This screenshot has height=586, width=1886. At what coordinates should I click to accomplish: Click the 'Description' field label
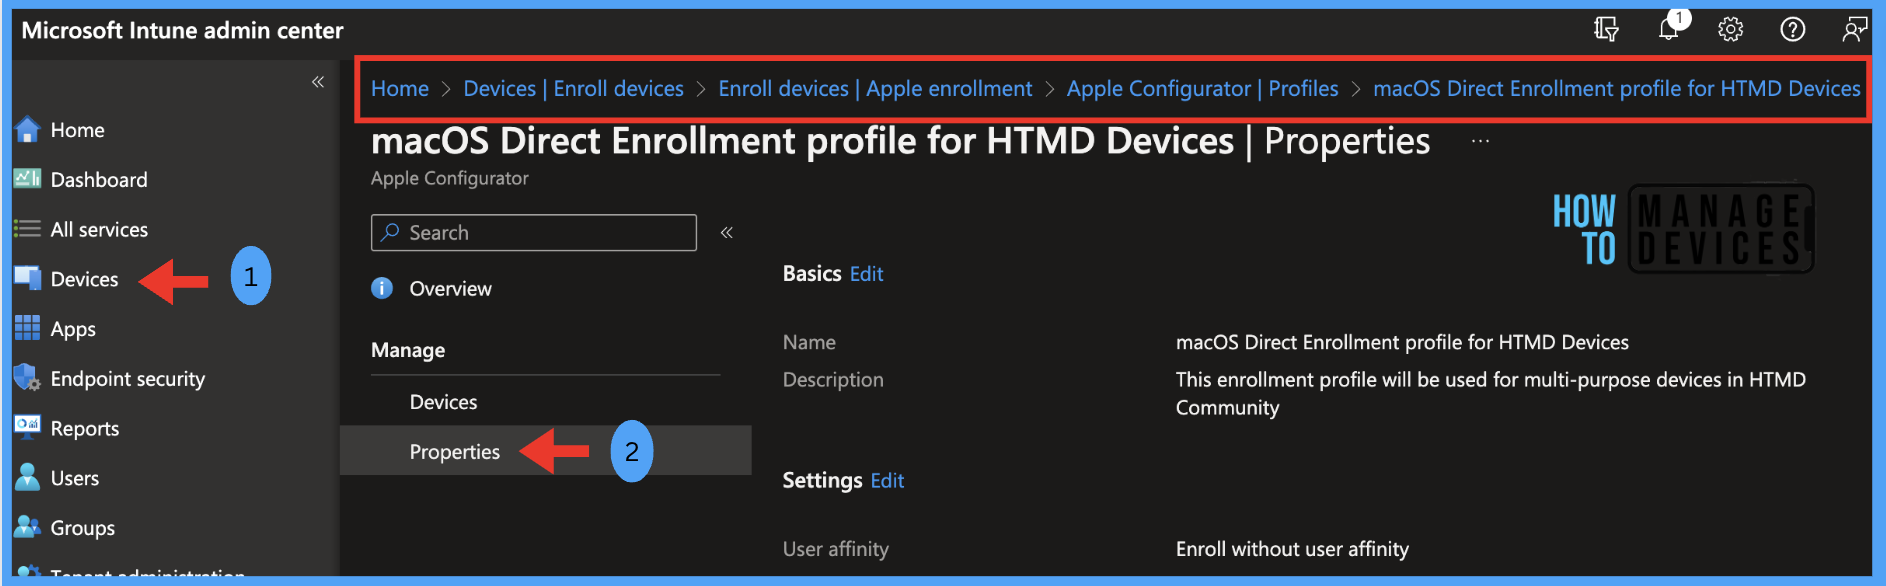(x=833, y=380)
